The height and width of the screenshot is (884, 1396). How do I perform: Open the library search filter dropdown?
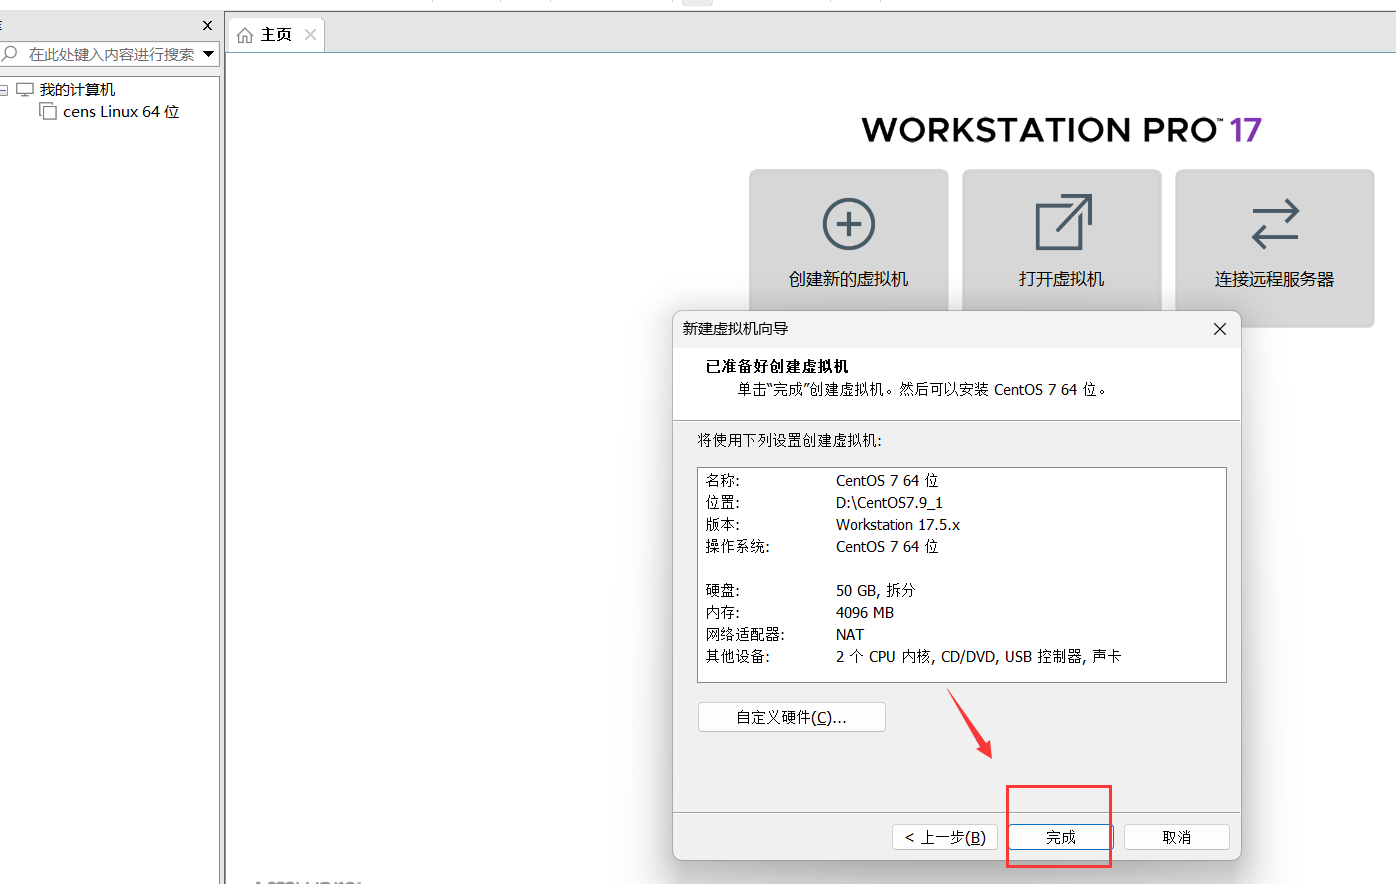[207, 54]
